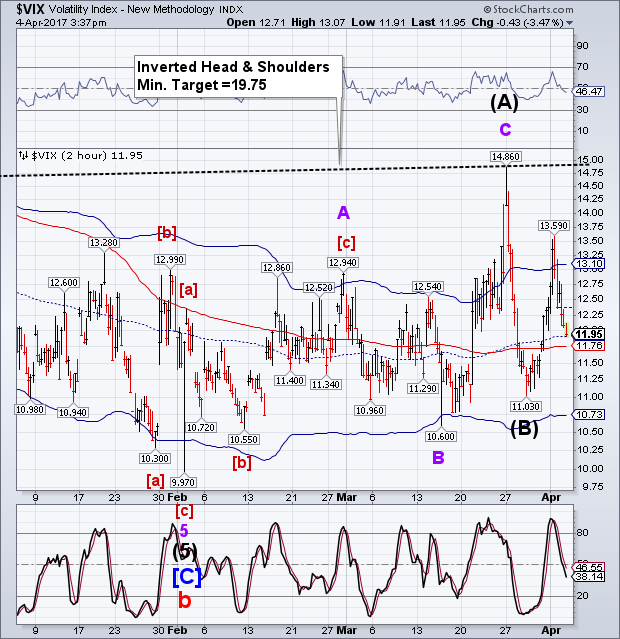Click the red 11.76 moving average tag
Viewport: 620px width, 639px height.
click(x=589, y=346)
